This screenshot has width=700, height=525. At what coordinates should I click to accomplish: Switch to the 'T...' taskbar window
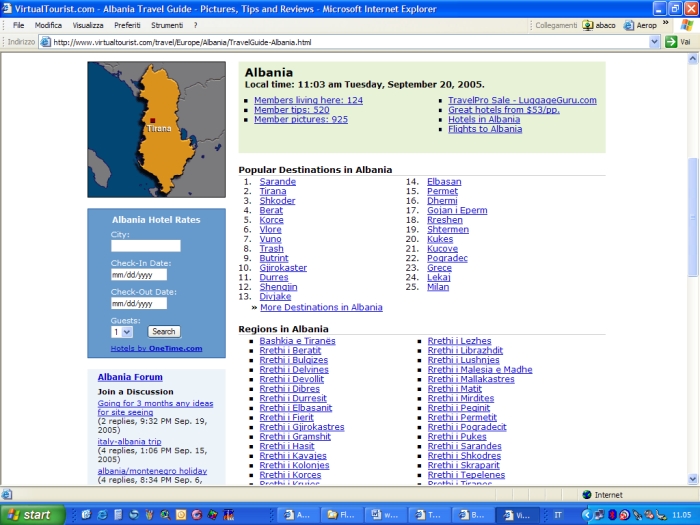[429, 515]
